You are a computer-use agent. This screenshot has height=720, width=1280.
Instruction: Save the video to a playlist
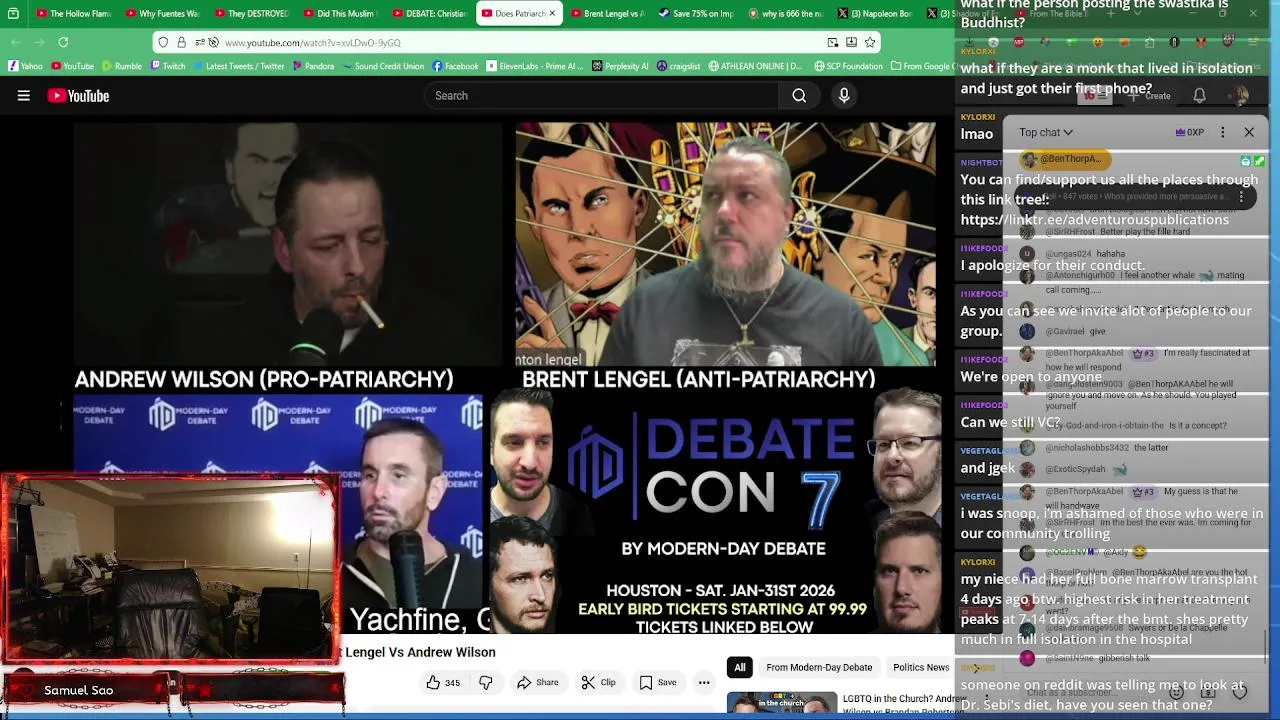click(x=658, y=682)
